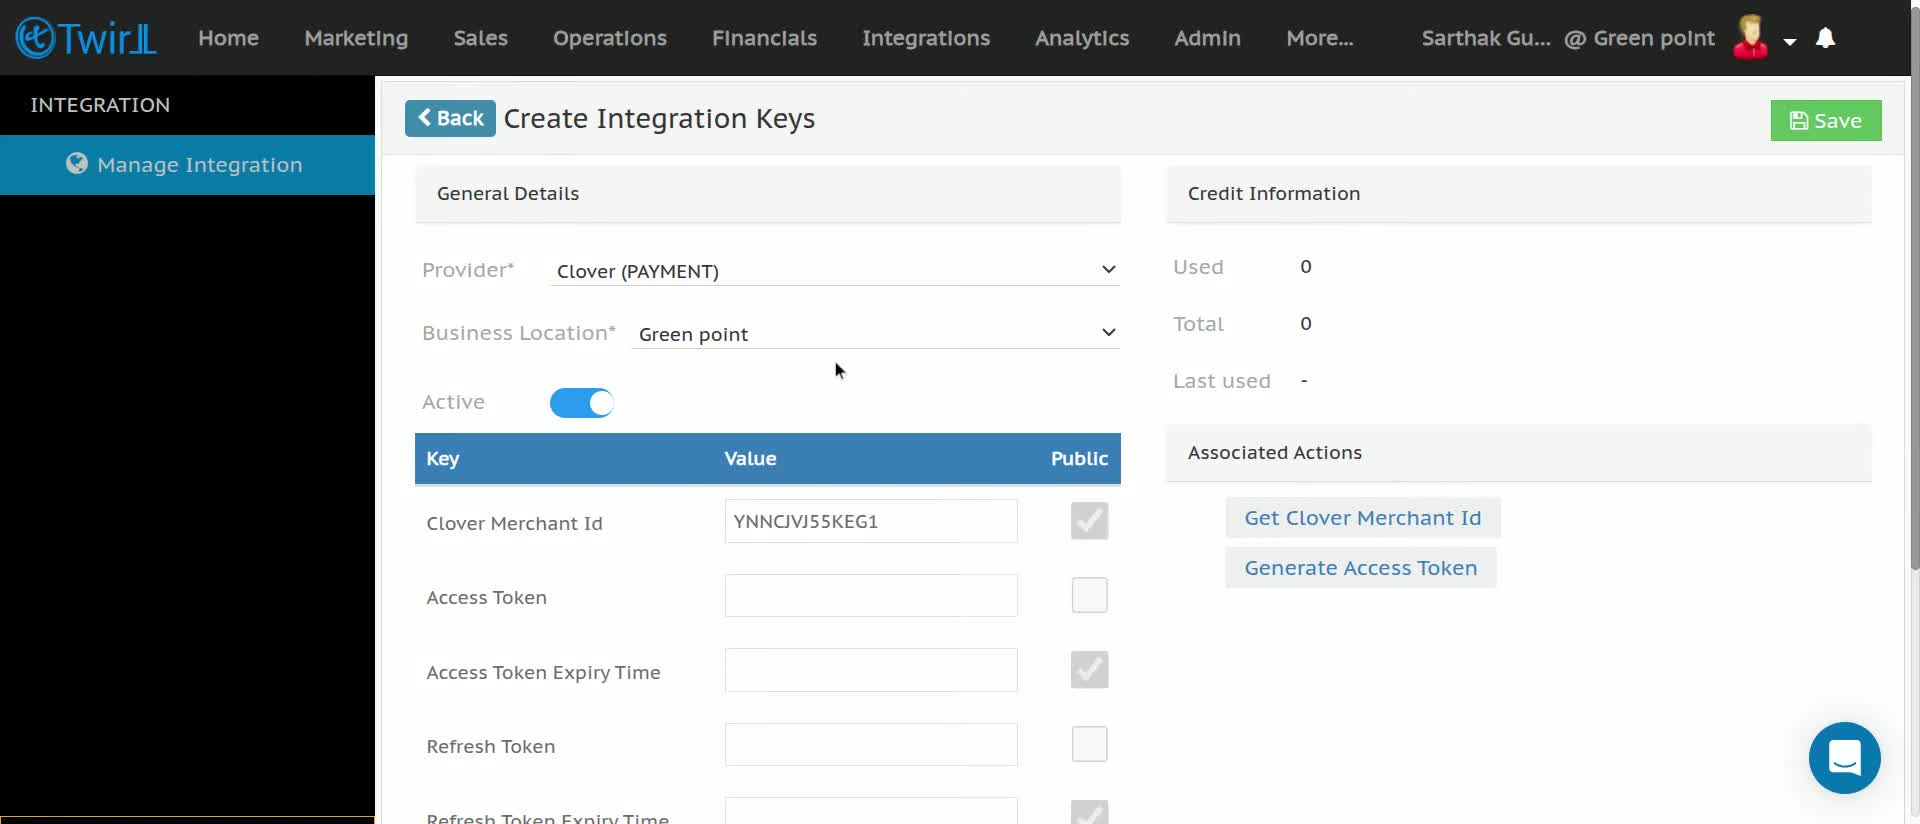Click the Key column header

[x=443, y=459]
